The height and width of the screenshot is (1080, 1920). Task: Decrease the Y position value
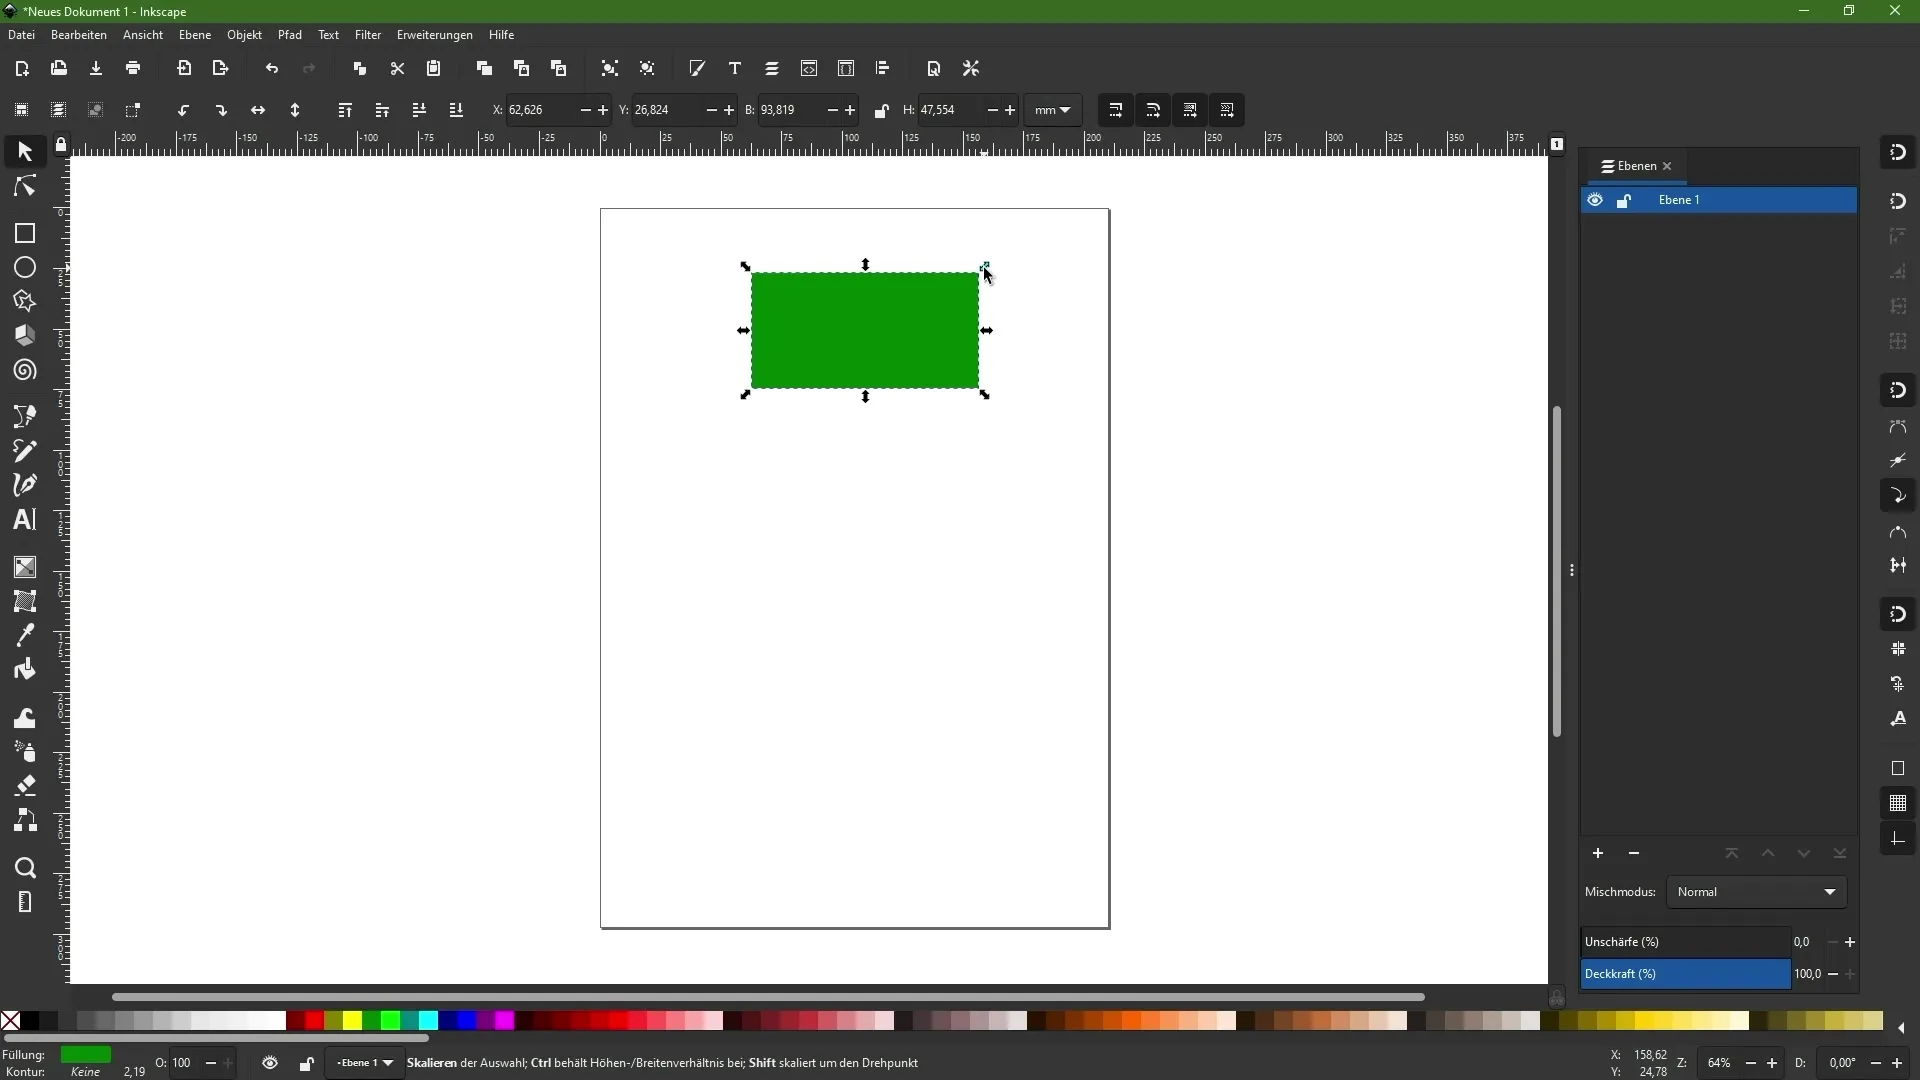click(711, 110)
